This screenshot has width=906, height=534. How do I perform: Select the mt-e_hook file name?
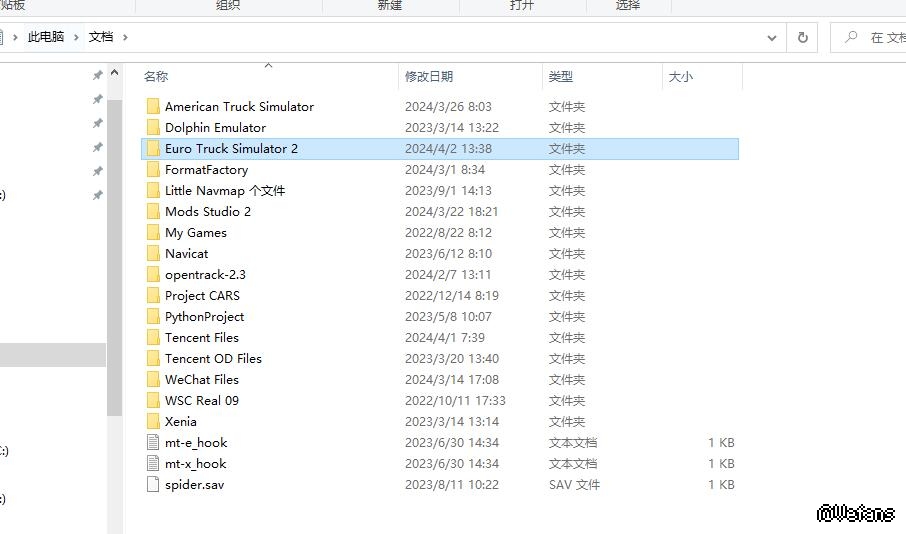click(x=196, y=443)
